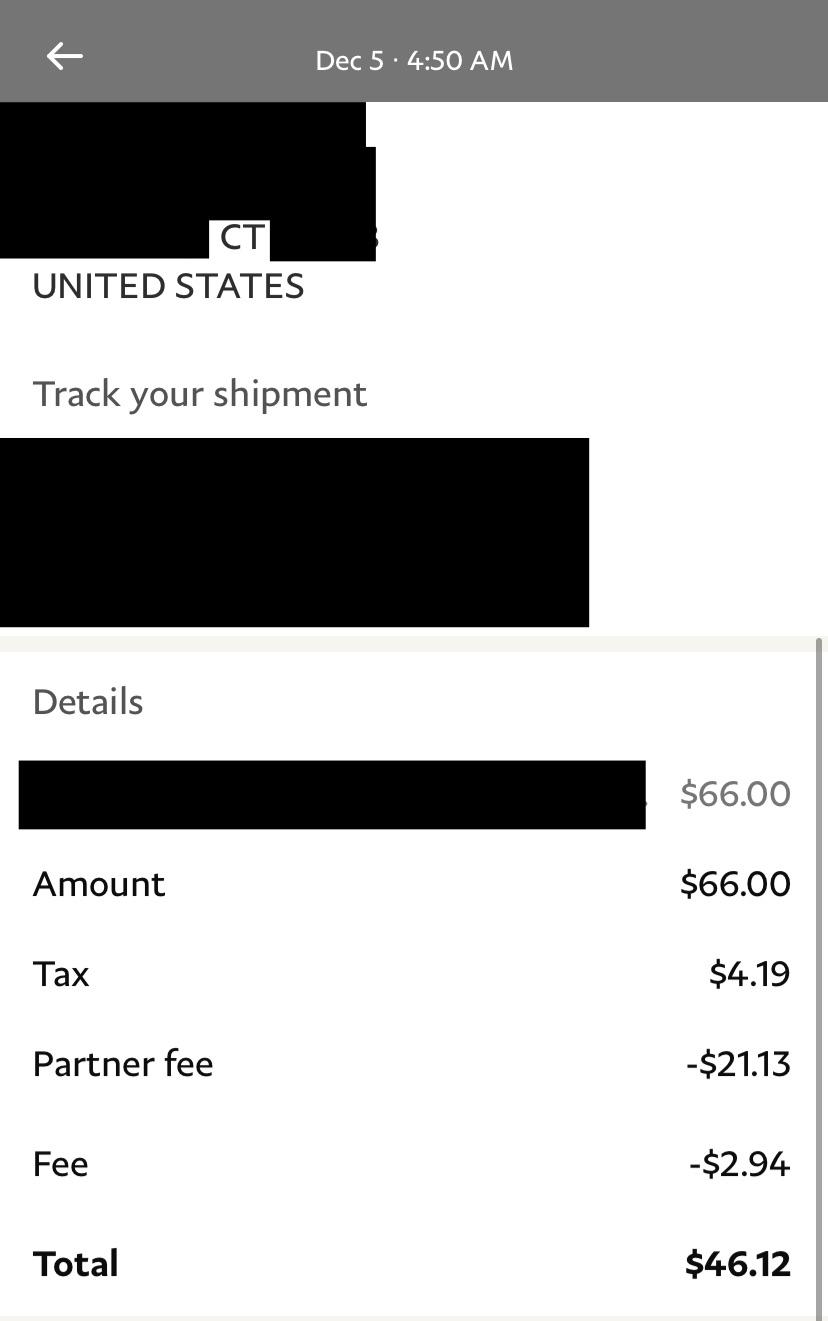This screenshot has height=1321, width=828.
Task: Click the bold Total amount $46.12
Action: pos(739,1263)
